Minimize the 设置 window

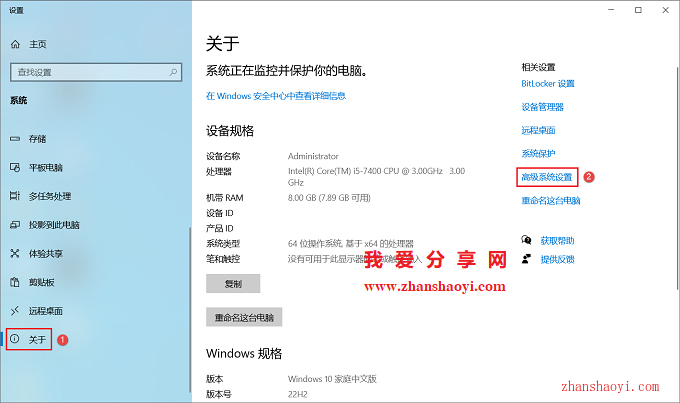pos(611,10)
